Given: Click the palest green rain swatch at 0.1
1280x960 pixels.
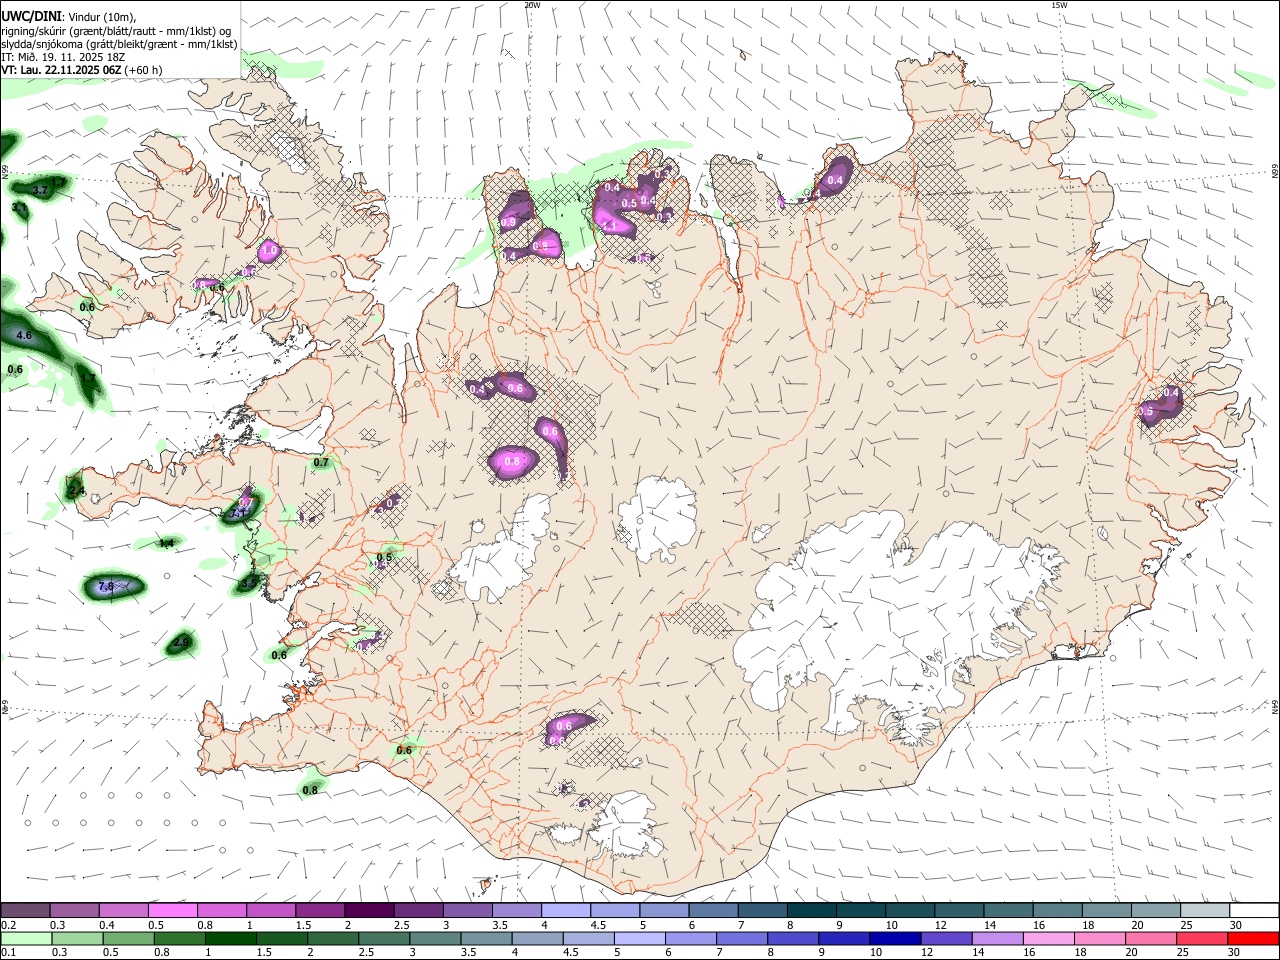Looking at the screenshot, I should click(x=26, y=938).
